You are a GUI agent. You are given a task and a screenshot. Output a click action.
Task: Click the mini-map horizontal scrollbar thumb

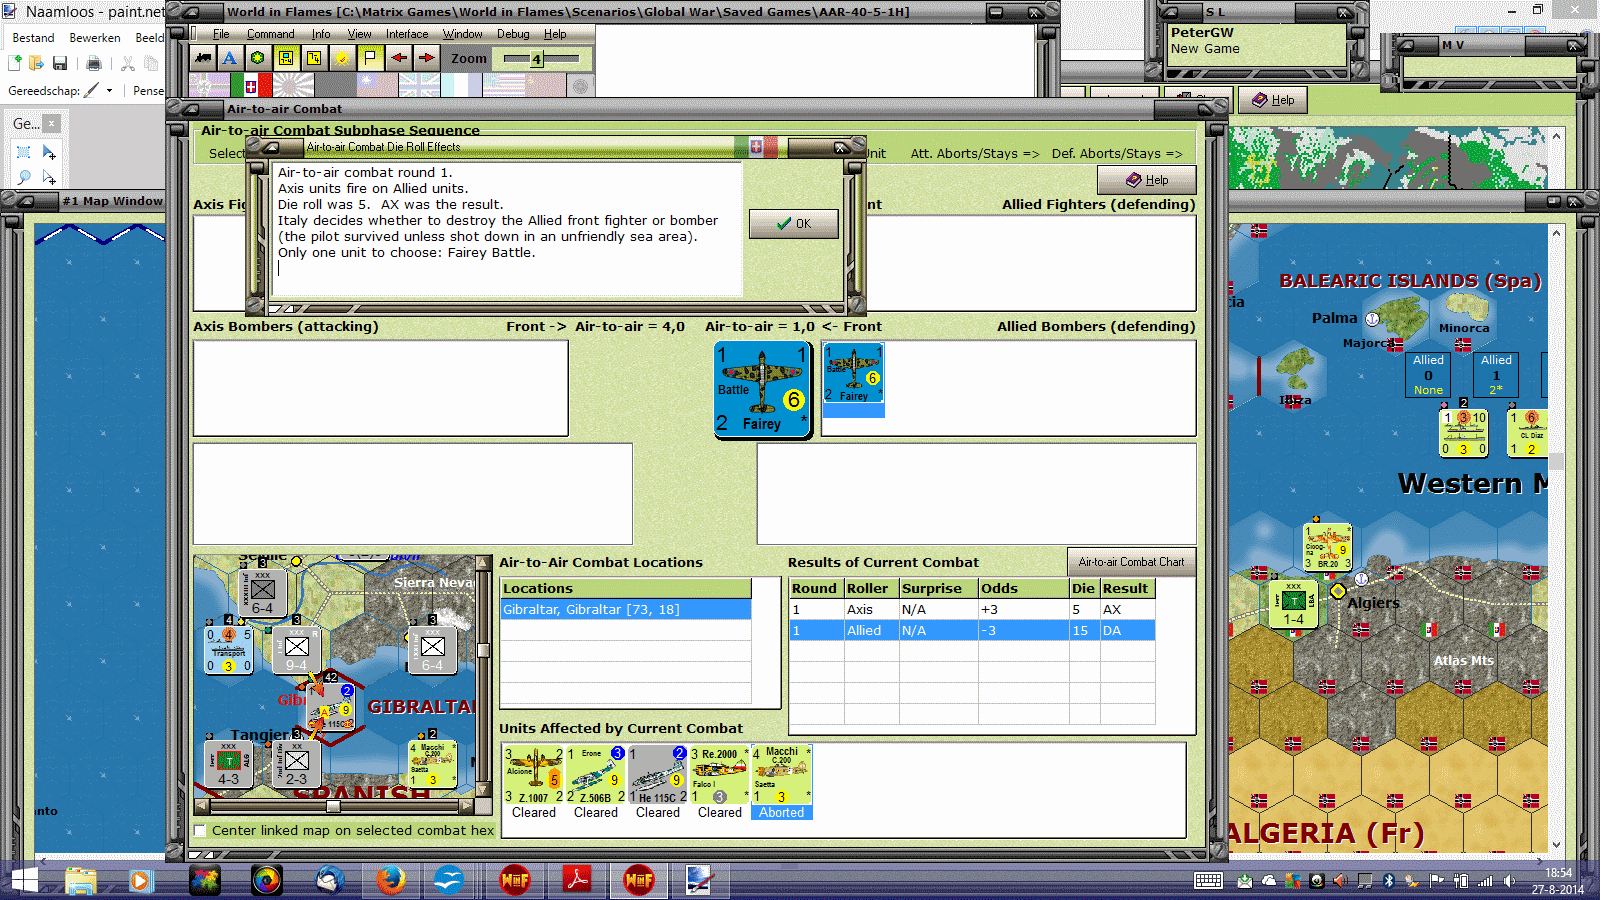tap(335, 805)
